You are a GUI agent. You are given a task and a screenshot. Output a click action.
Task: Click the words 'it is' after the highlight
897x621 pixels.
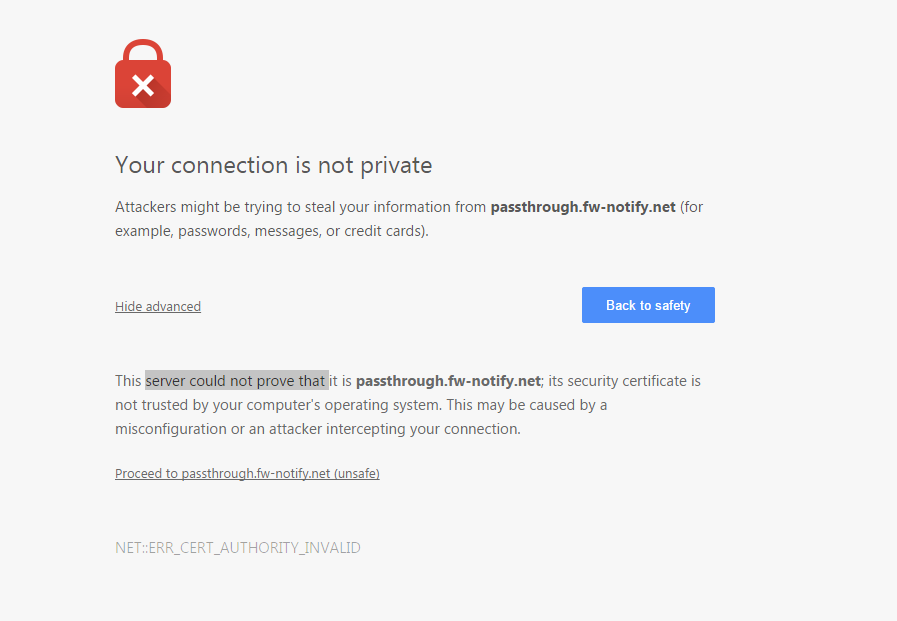click(341, 381)
